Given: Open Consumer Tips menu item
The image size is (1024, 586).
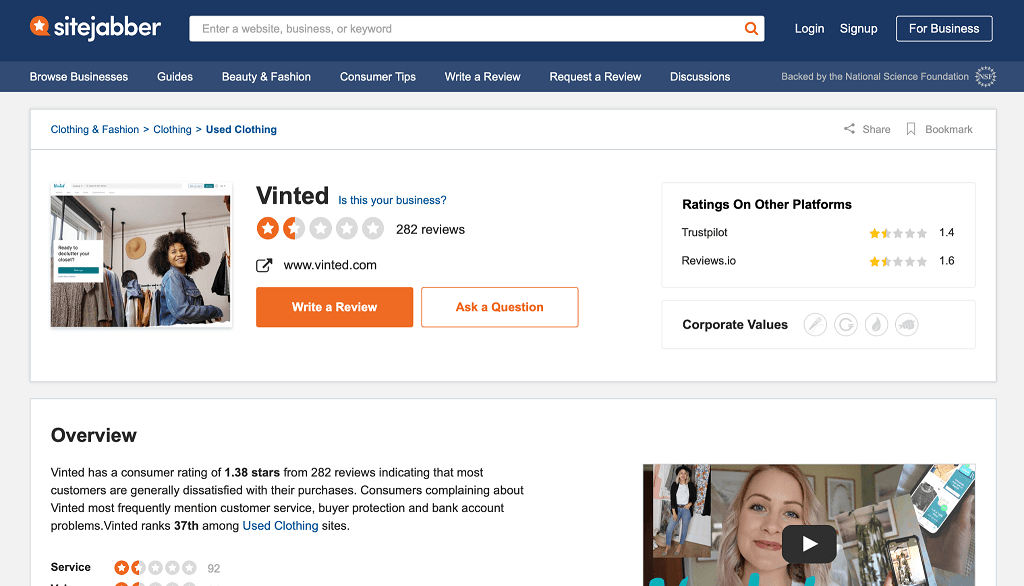Looking at the screenshot, I should click(x=377, y=76).
